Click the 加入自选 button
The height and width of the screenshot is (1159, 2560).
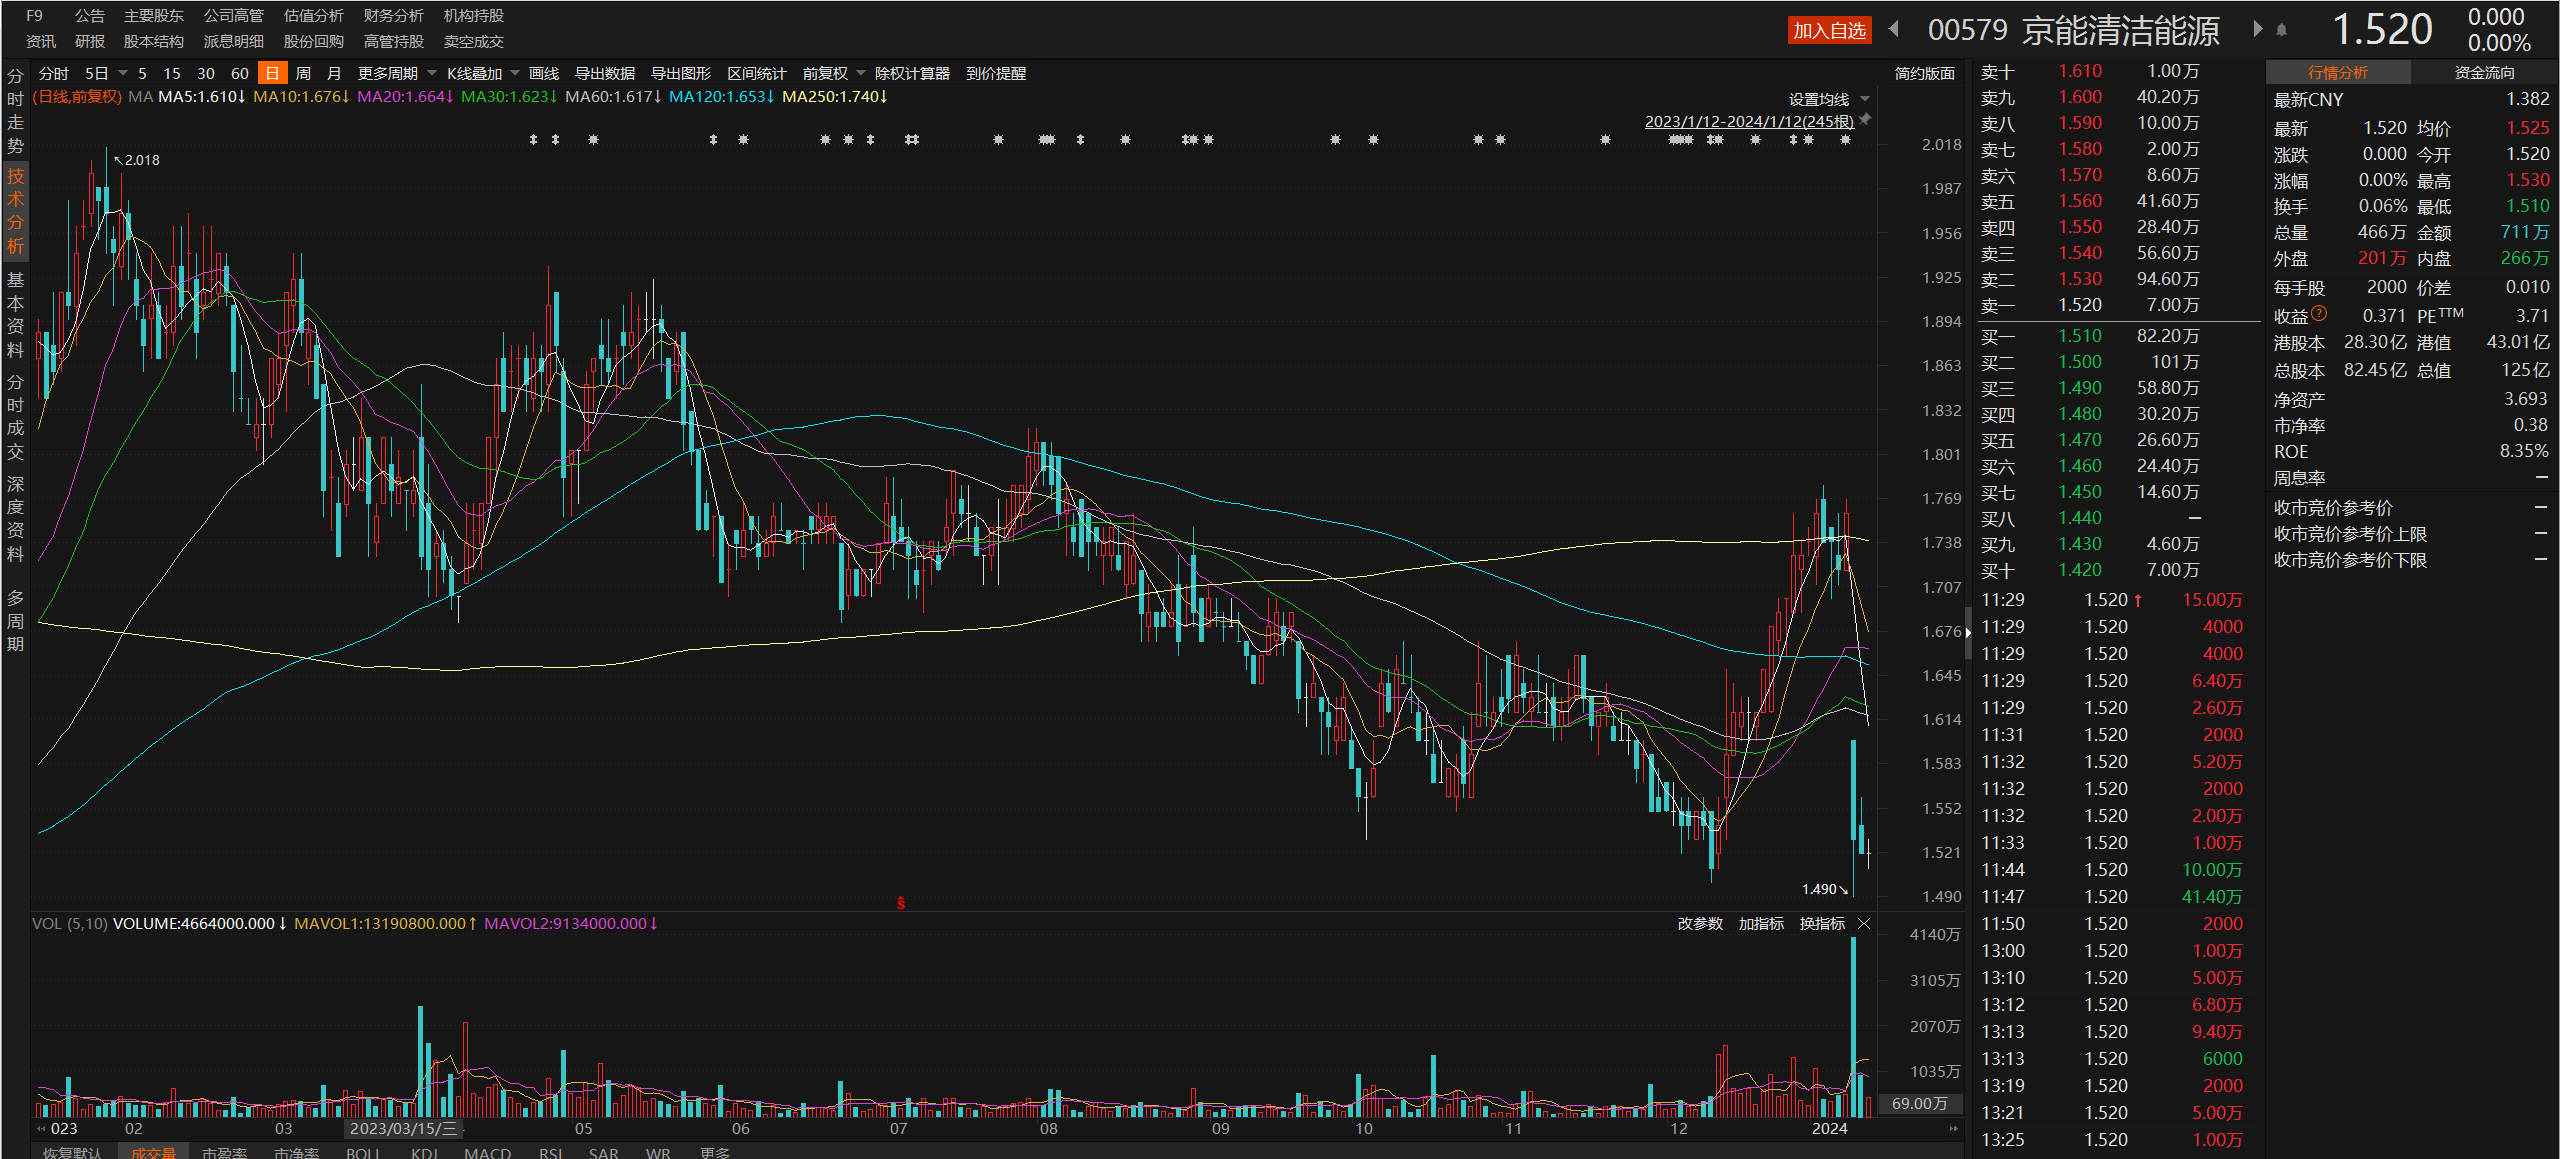(x=1828, y=30)
